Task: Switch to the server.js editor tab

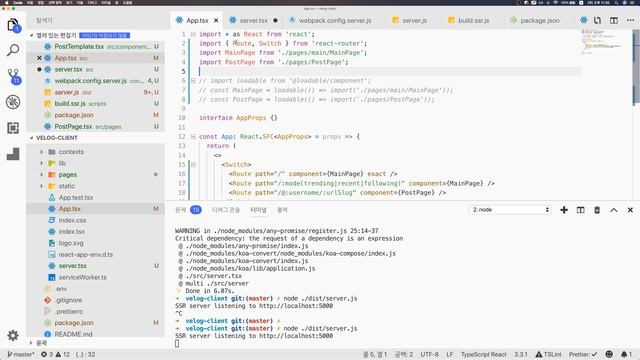Action: (x=414, y=20)
